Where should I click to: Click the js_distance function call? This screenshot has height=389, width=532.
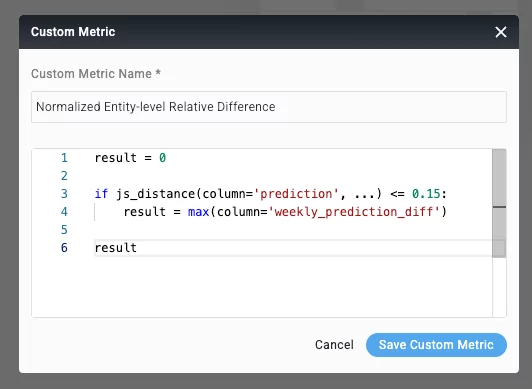coord(155,194)
